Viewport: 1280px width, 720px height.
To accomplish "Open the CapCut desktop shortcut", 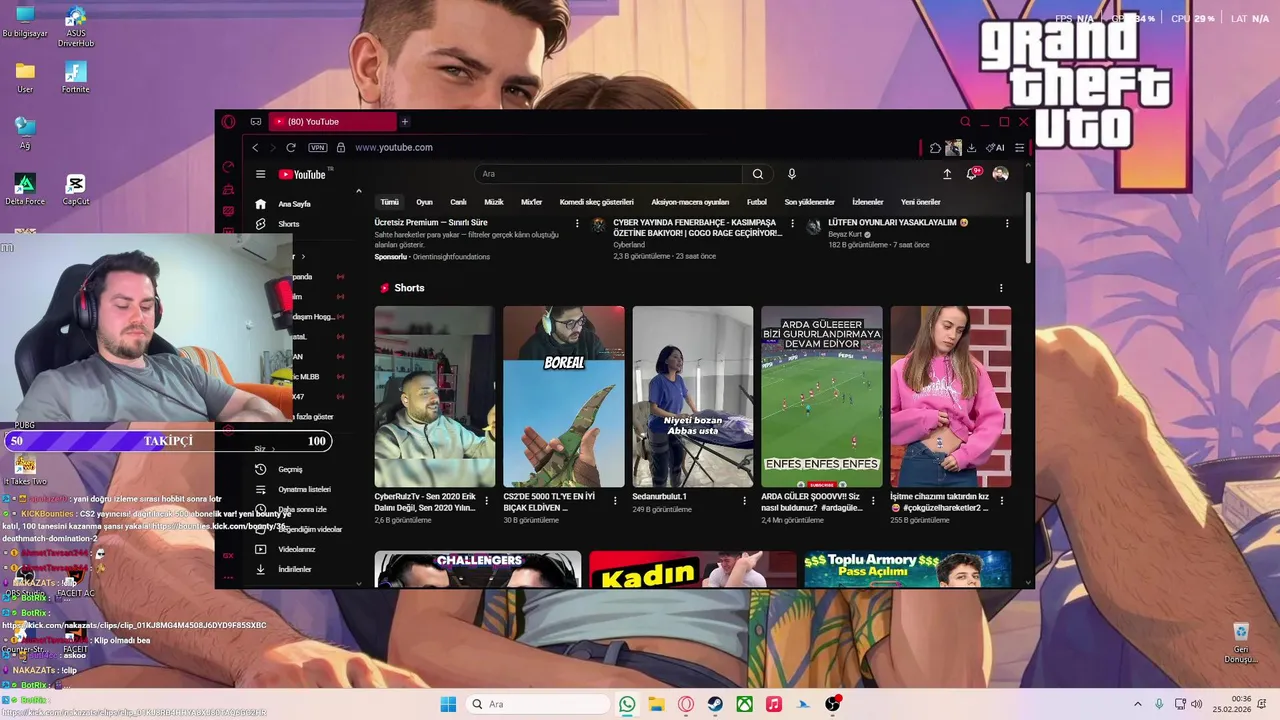I will [x=75, y=190].
